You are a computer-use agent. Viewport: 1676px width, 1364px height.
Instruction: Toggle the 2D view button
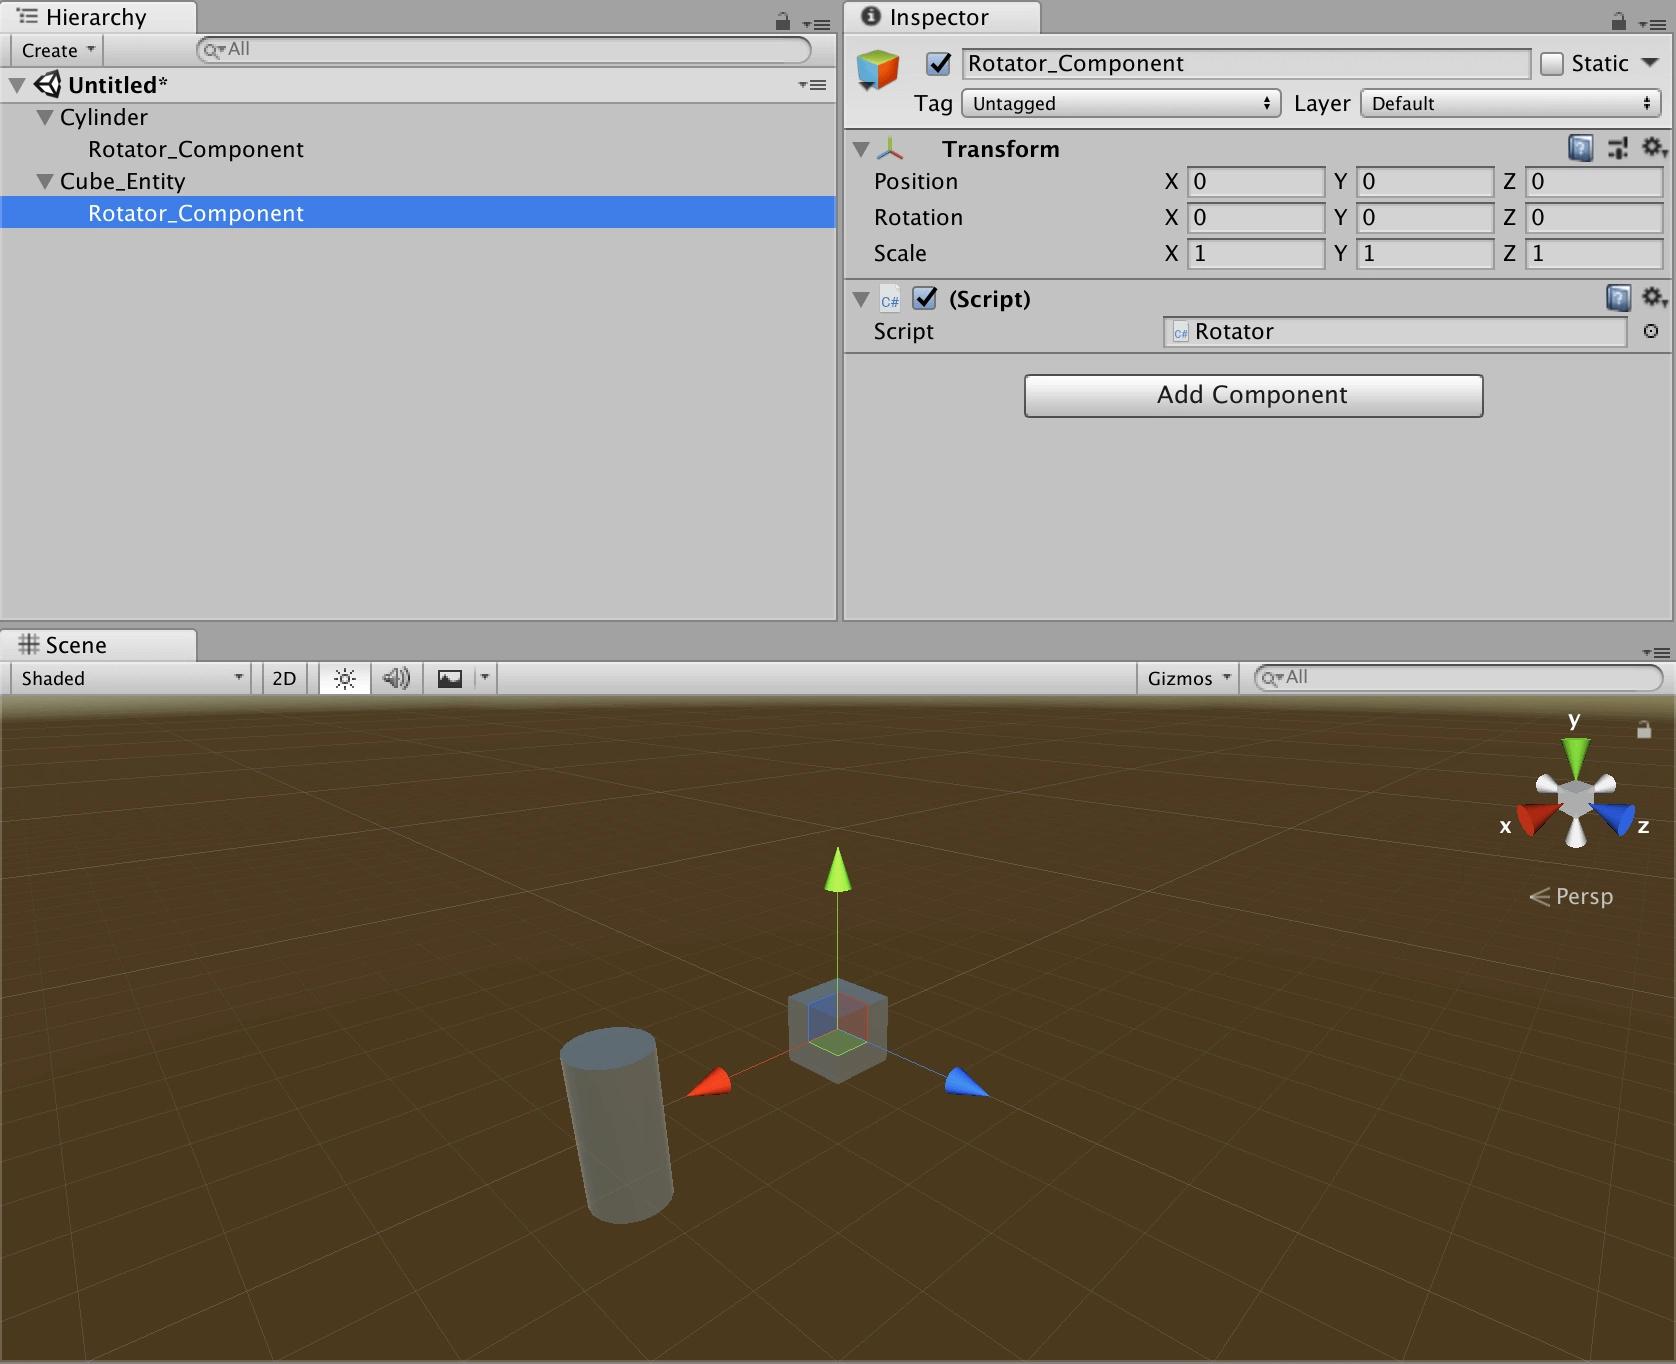(284, 679)
